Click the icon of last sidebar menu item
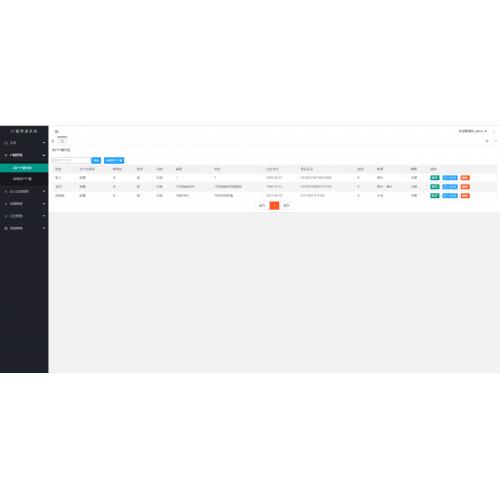The width and height of the screenshot is (500, 500). click(x=6, y=228)
